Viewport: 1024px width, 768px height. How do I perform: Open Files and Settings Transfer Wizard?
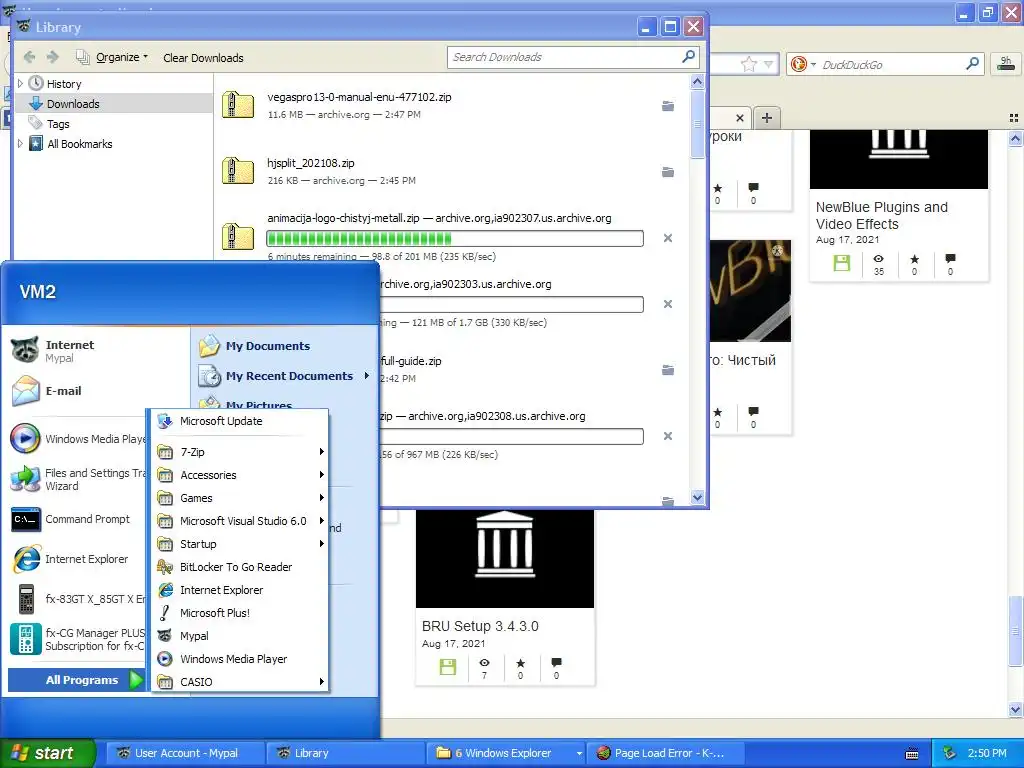click(77, 479)
